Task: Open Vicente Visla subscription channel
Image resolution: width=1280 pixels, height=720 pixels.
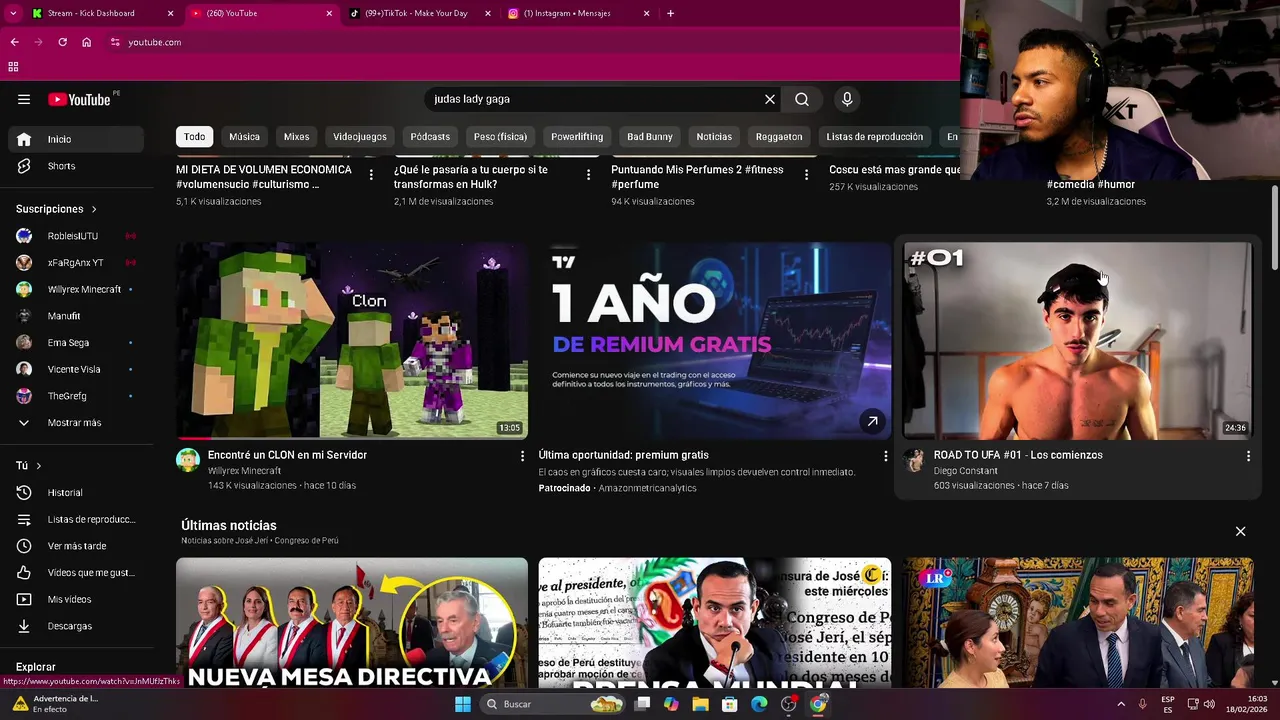Action: tap(78, 369)
